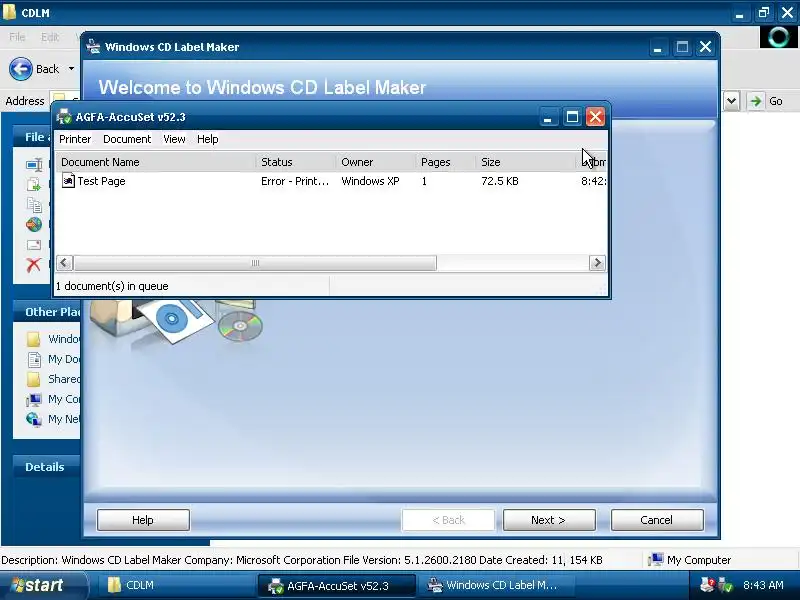Click the Pages column header

(x=445, y=162)
